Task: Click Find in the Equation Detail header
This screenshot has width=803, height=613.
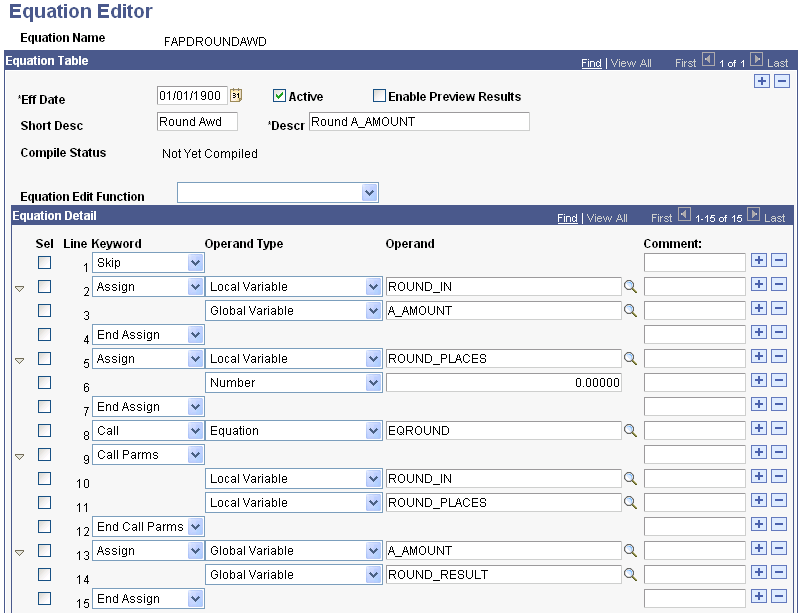Action: pos(567,217)
